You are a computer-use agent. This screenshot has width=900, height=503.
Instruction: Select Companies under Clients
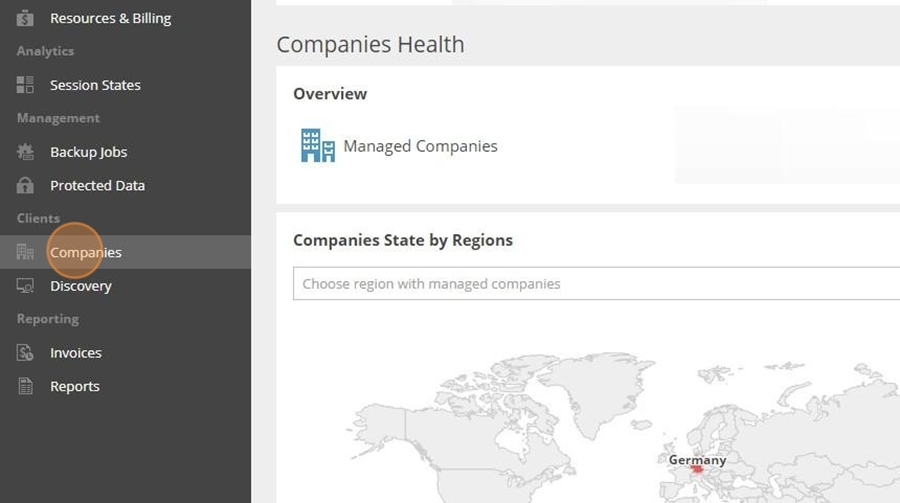click(x=125, y=252)
